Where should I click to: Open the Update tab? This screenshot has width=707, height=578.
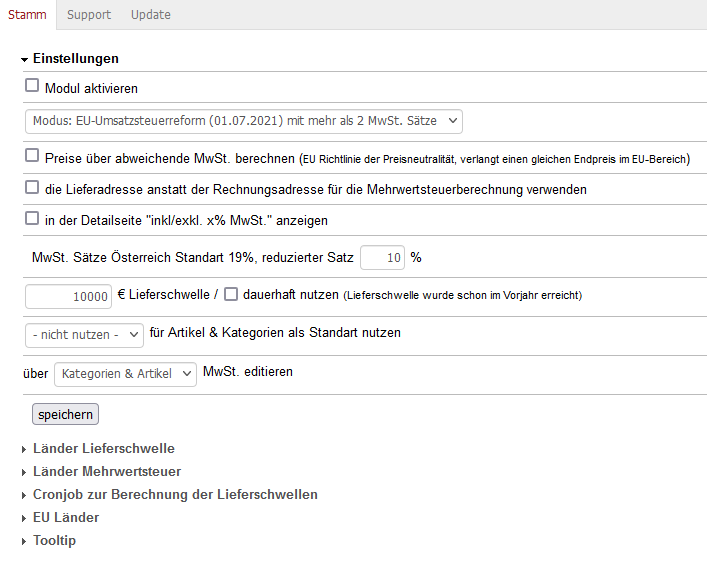click(150, 14)
